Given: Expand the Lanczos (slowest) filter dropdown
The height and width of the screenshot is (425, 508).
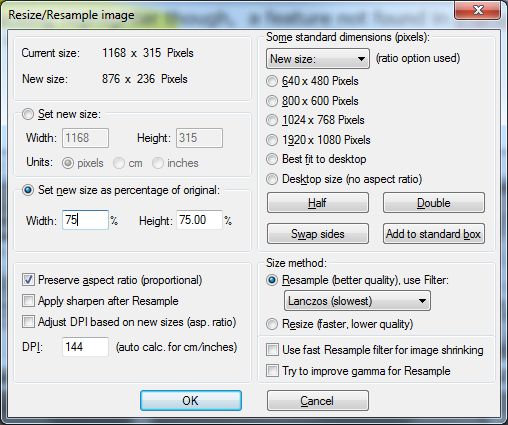Looking at the screenshot, I should [x=357, y=301].
